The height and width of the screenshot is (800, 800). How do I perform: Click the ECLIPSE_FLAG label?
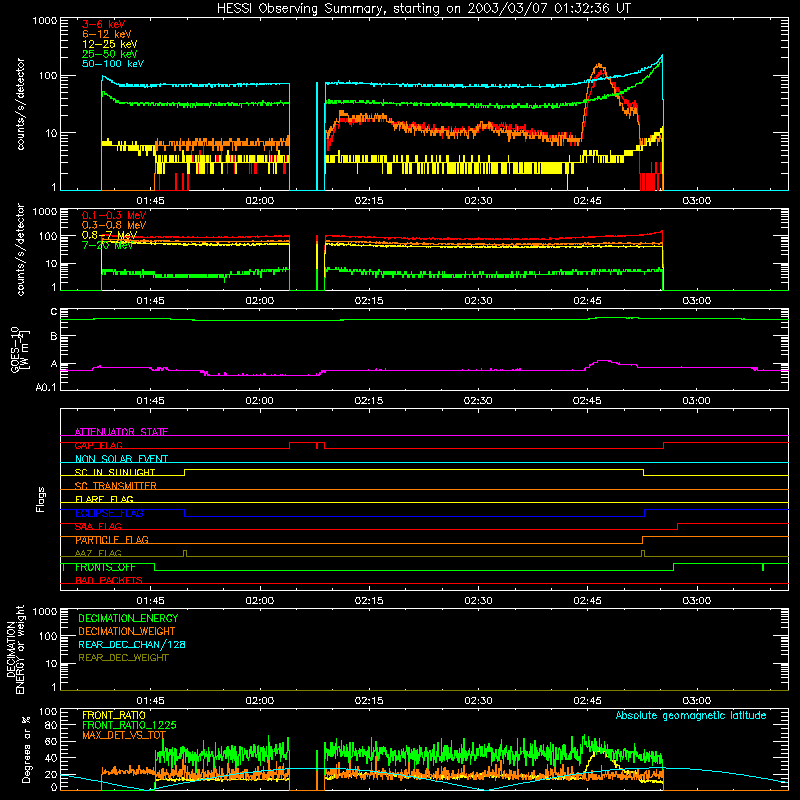pos(109,513)
